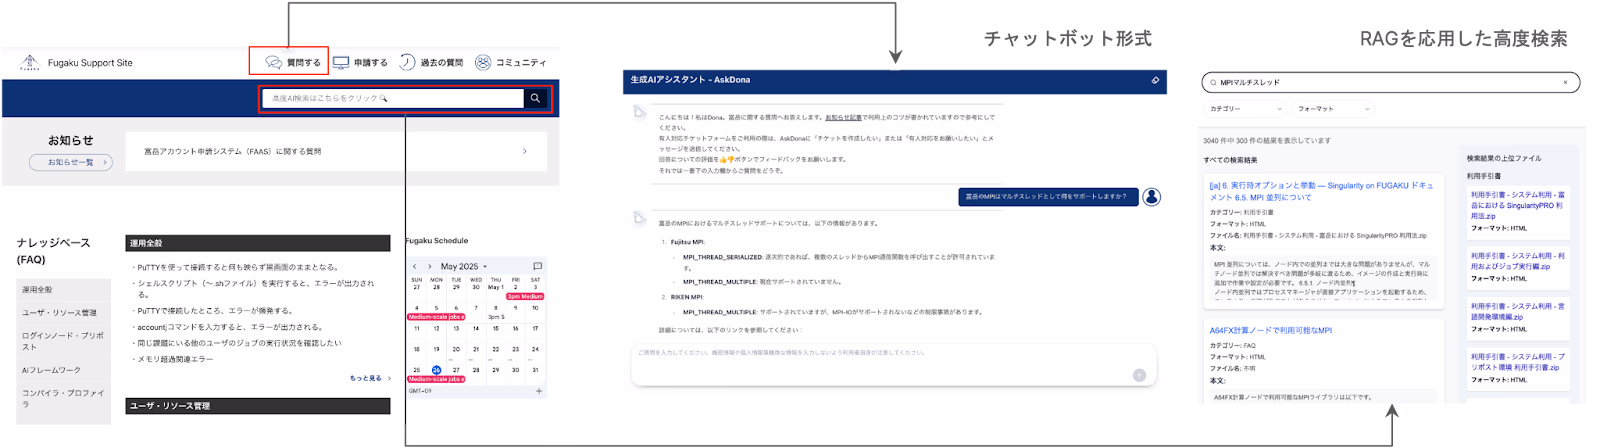Screen dimensions: 1600x448
Task: Click the pin icon in AskDona header
Action: click(1155, 80)
